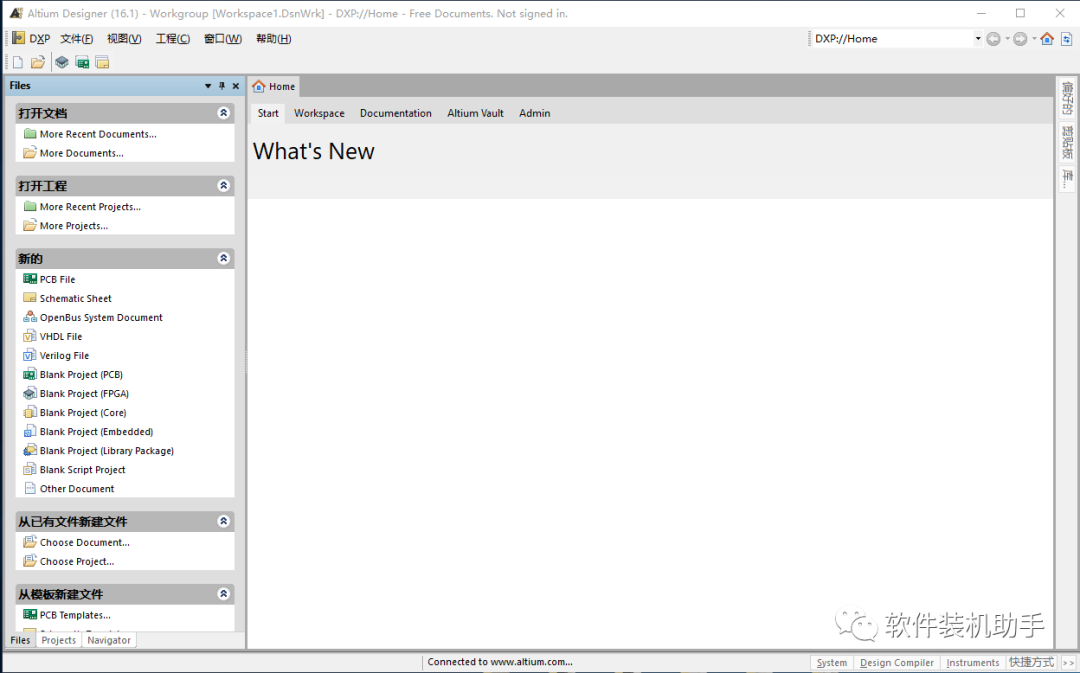Open the 工程(C) menu
Screen dimensions: 1080x673
(x=172, y=39)
